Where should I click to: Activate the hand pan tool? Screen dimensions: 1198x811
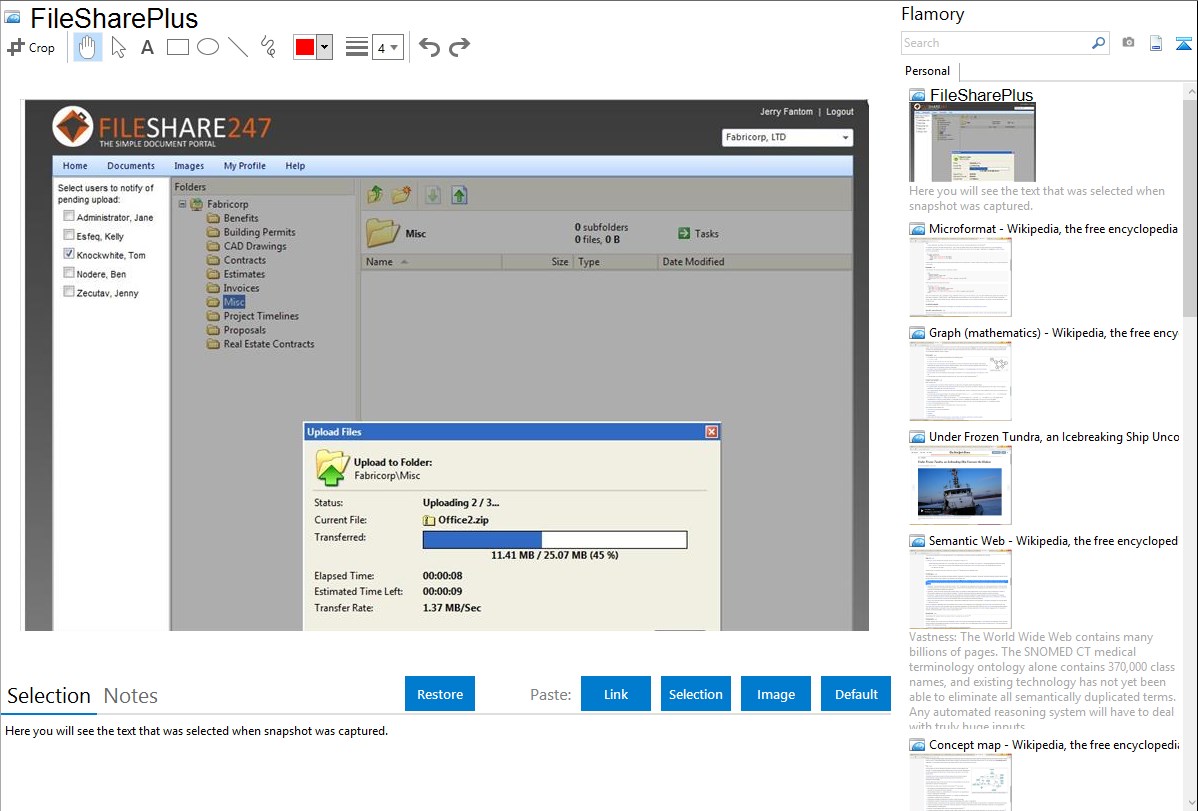(88, 47)
